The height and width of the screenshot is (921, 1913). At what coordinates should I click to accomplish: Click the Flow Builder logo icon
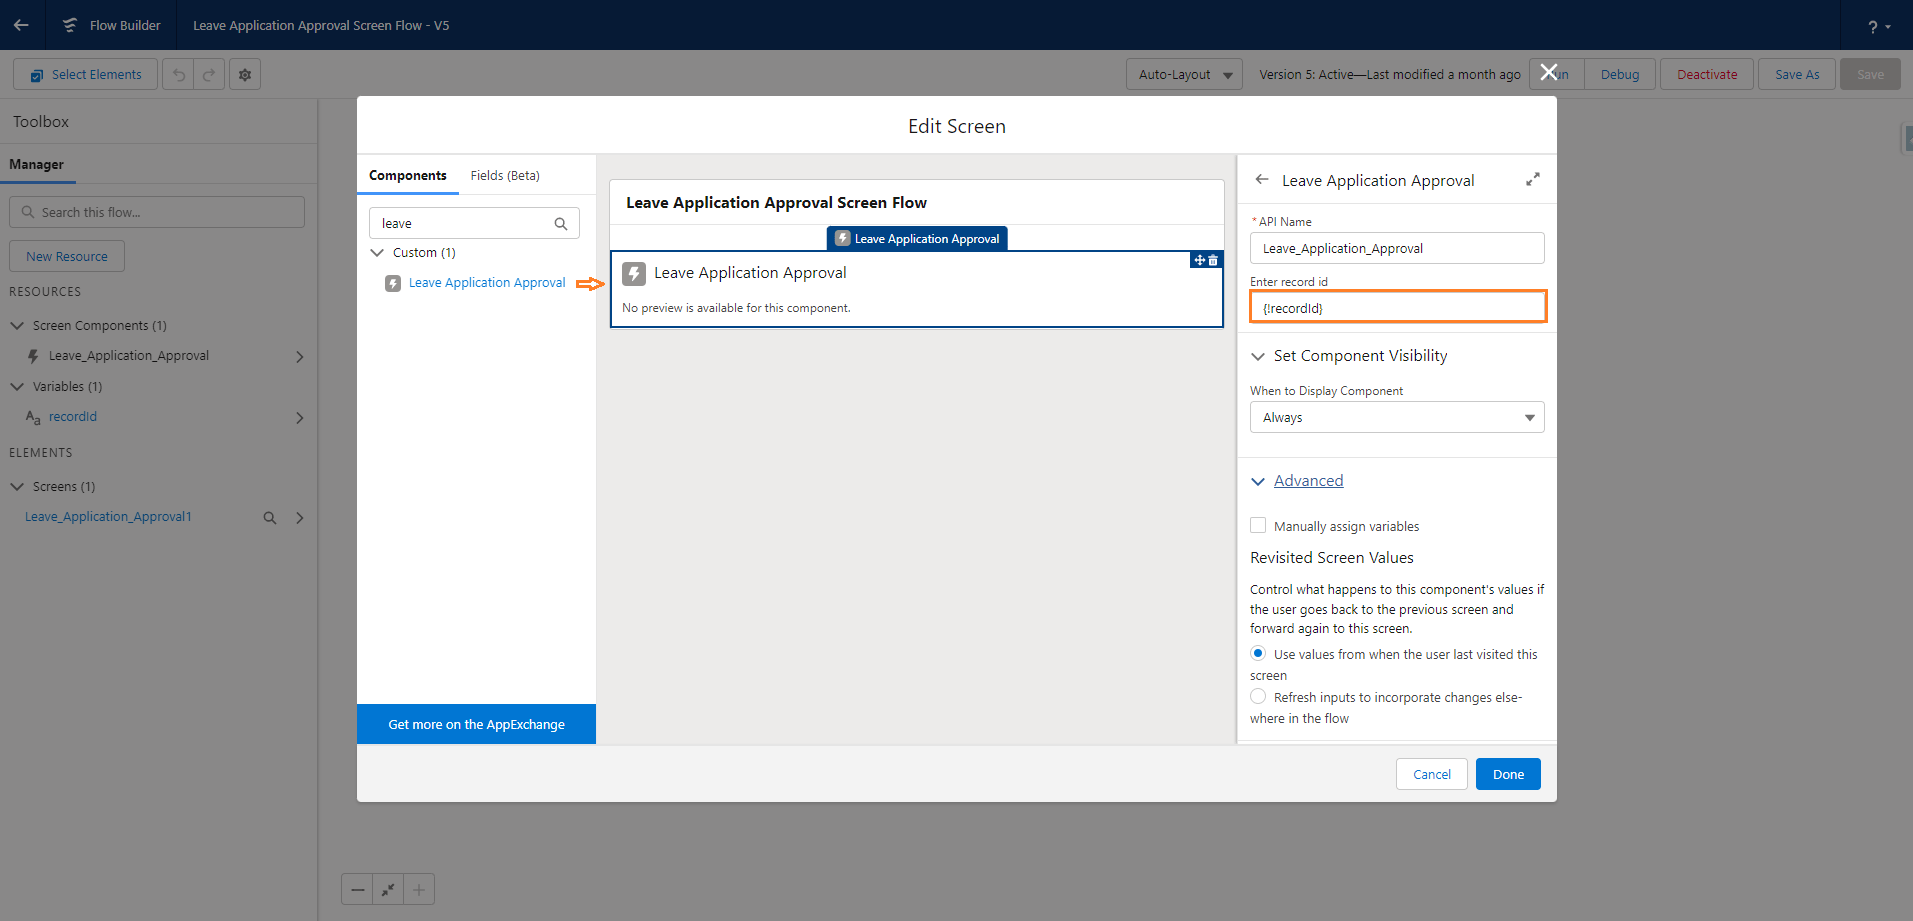coord(70,25)
